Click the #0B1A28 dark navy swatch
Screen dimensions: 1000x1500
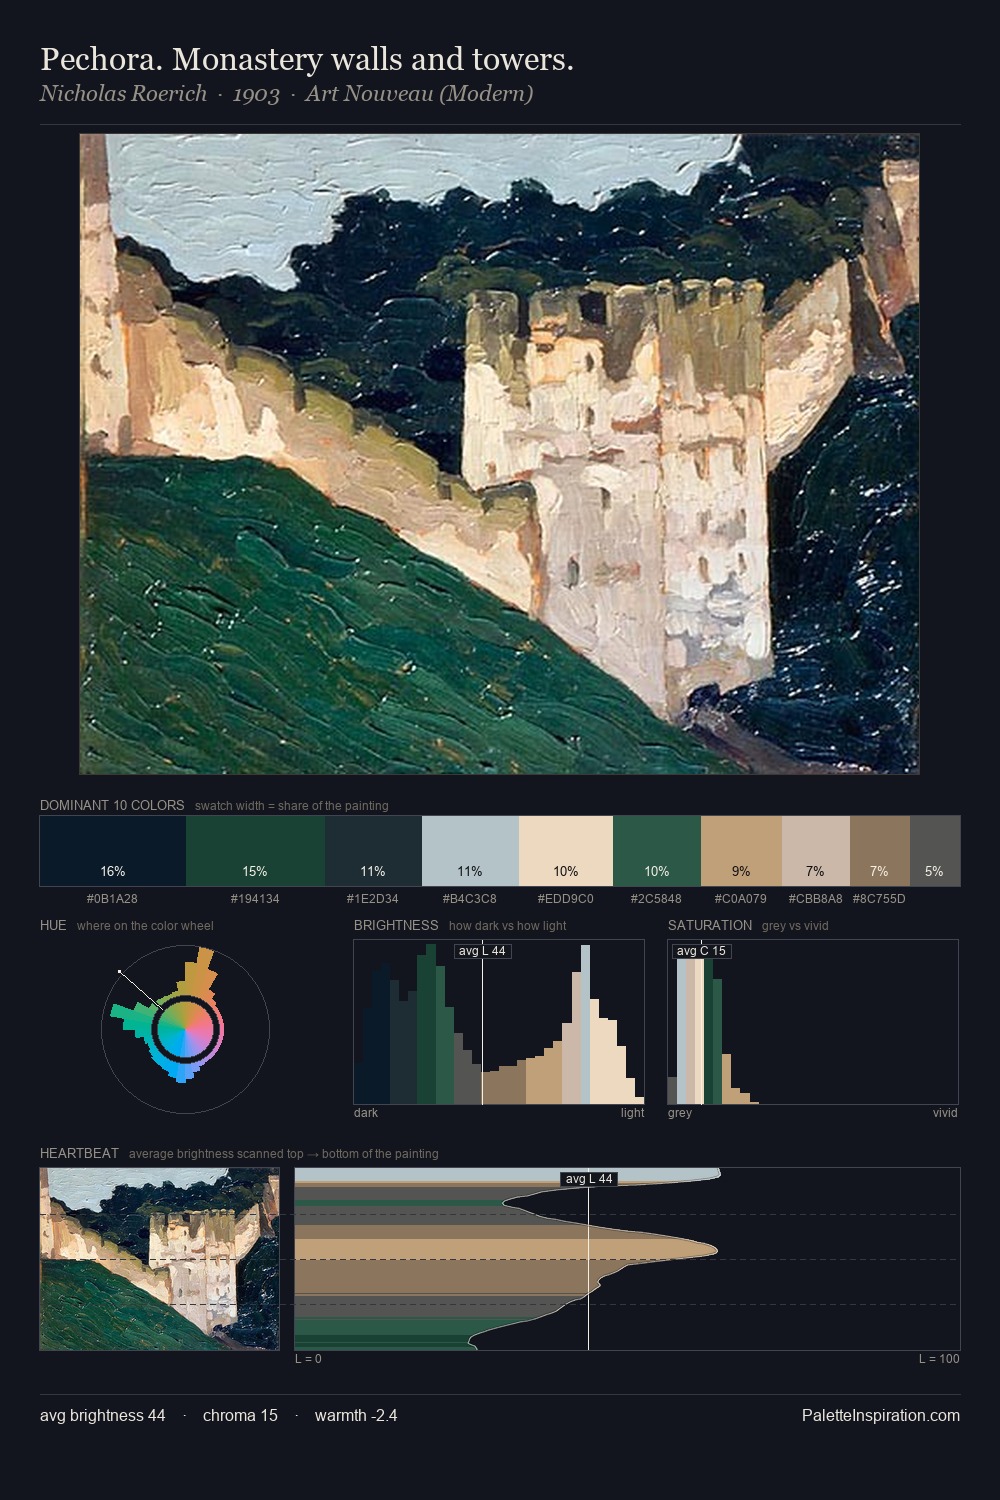point(113,851)
